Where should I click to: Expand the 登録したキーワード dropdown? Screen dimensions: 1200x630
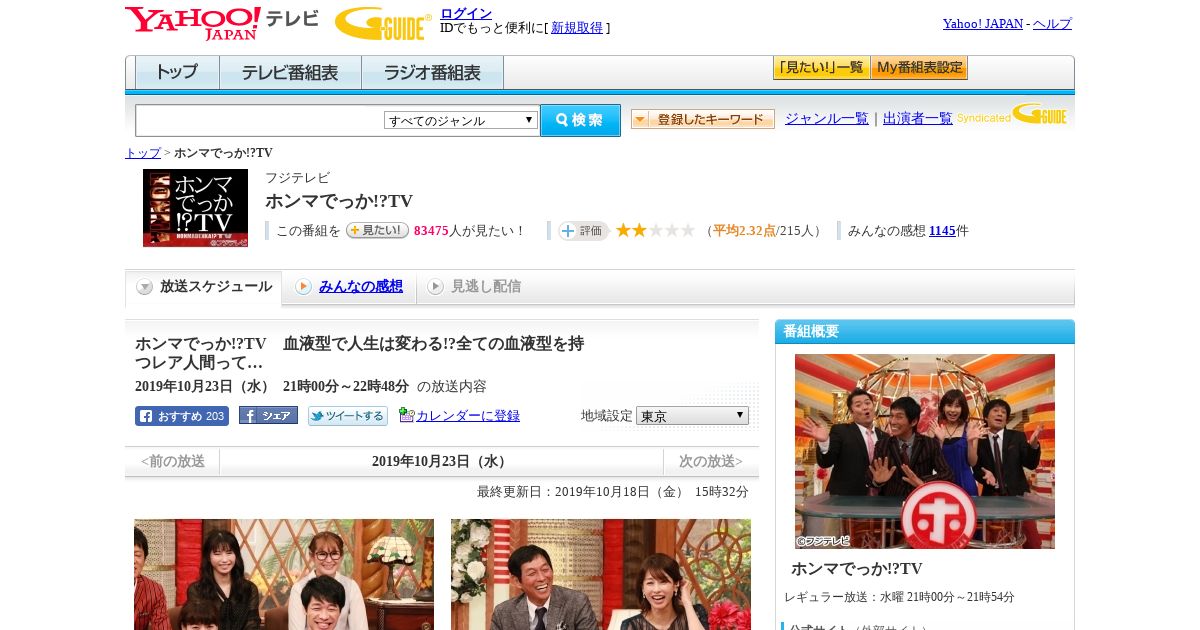[x=703, y=119]
